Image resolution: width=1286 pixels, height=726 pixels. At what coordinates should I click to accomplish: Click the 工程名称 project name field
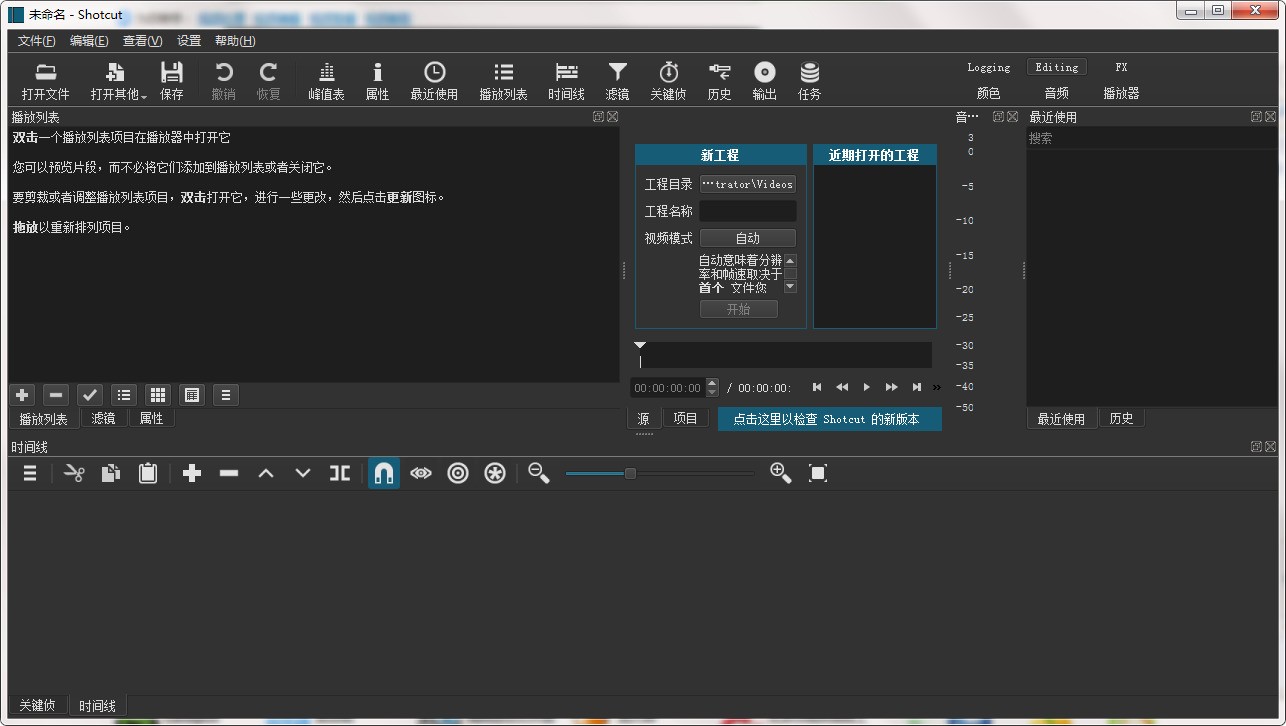pos(747,210)
